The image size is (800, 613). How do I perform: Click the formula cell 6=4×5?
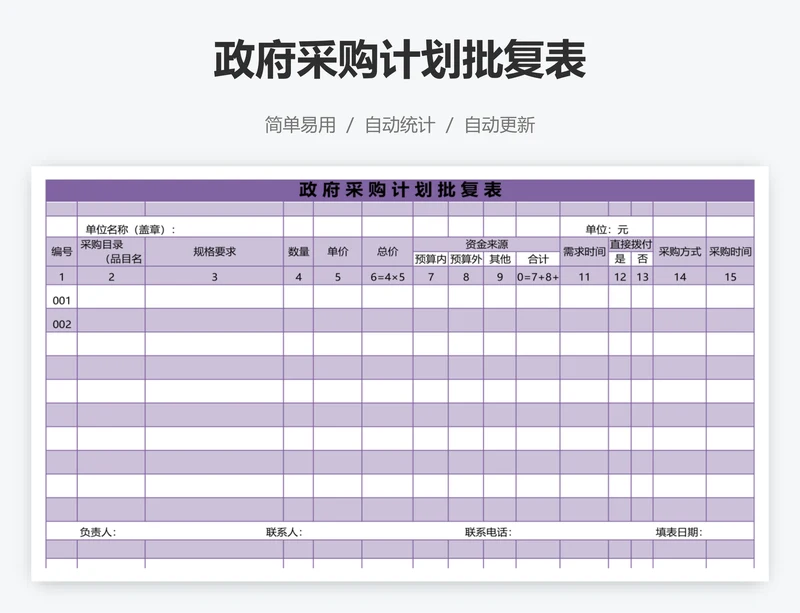click(388, 277)
